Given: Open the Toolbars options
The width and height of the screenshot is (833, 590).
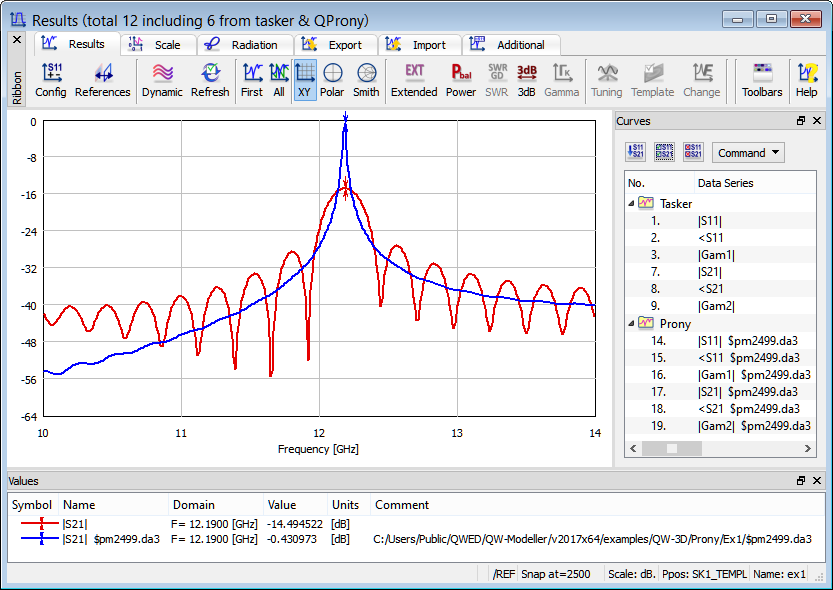Looking at the screenshot, I should [x=762, y=80].
